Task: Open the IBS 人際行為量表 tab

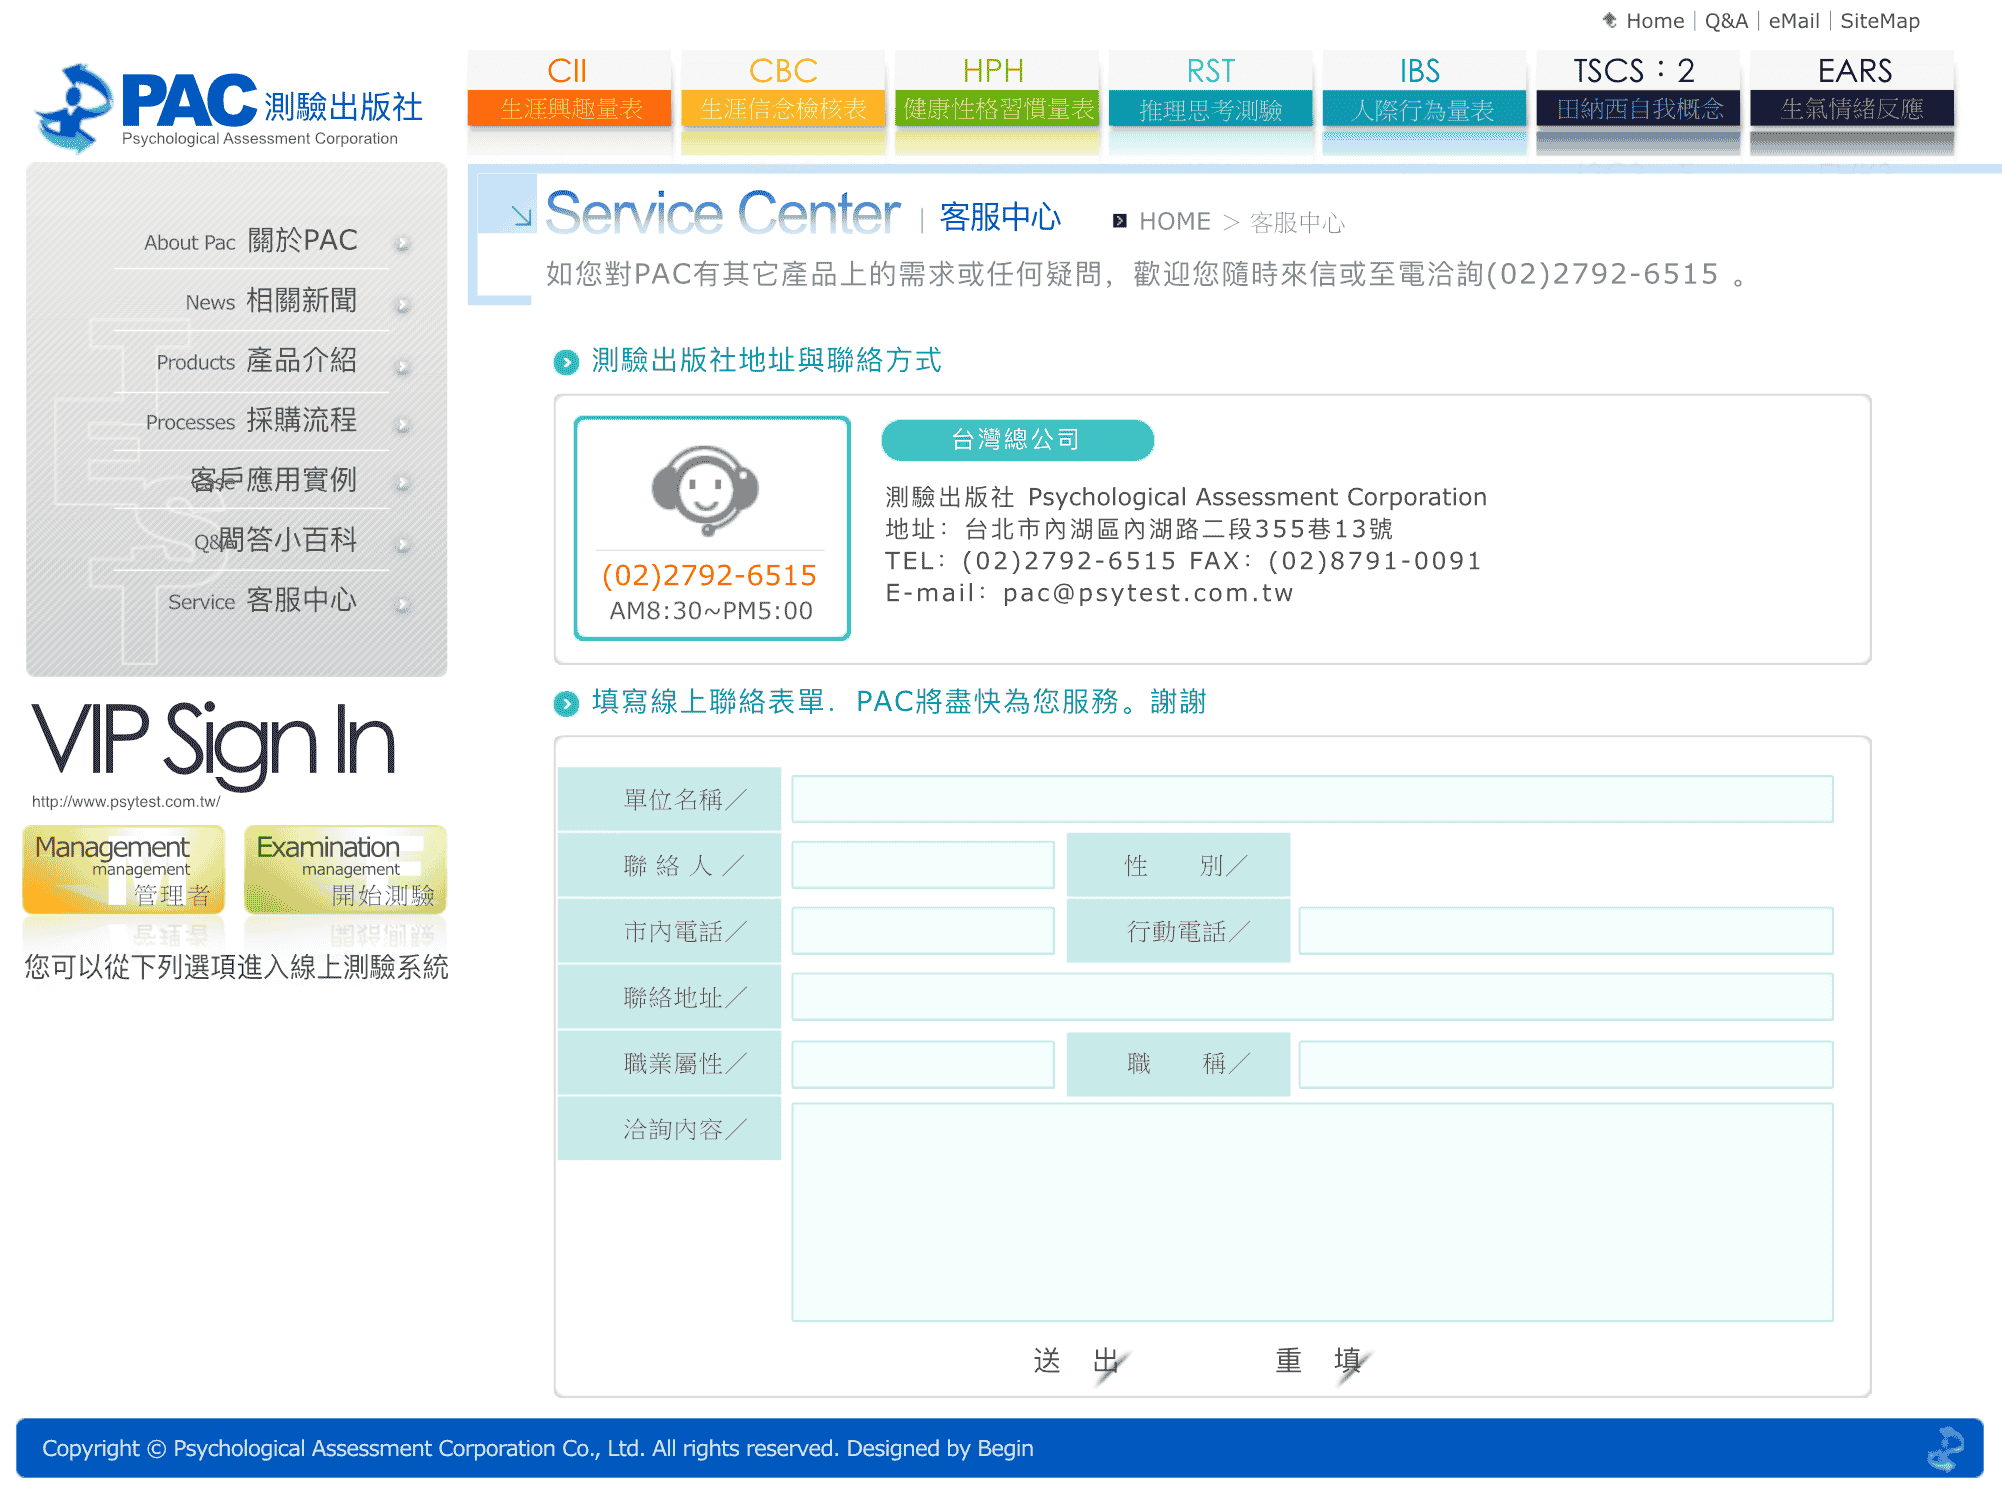Action: tap(1424, 90)
